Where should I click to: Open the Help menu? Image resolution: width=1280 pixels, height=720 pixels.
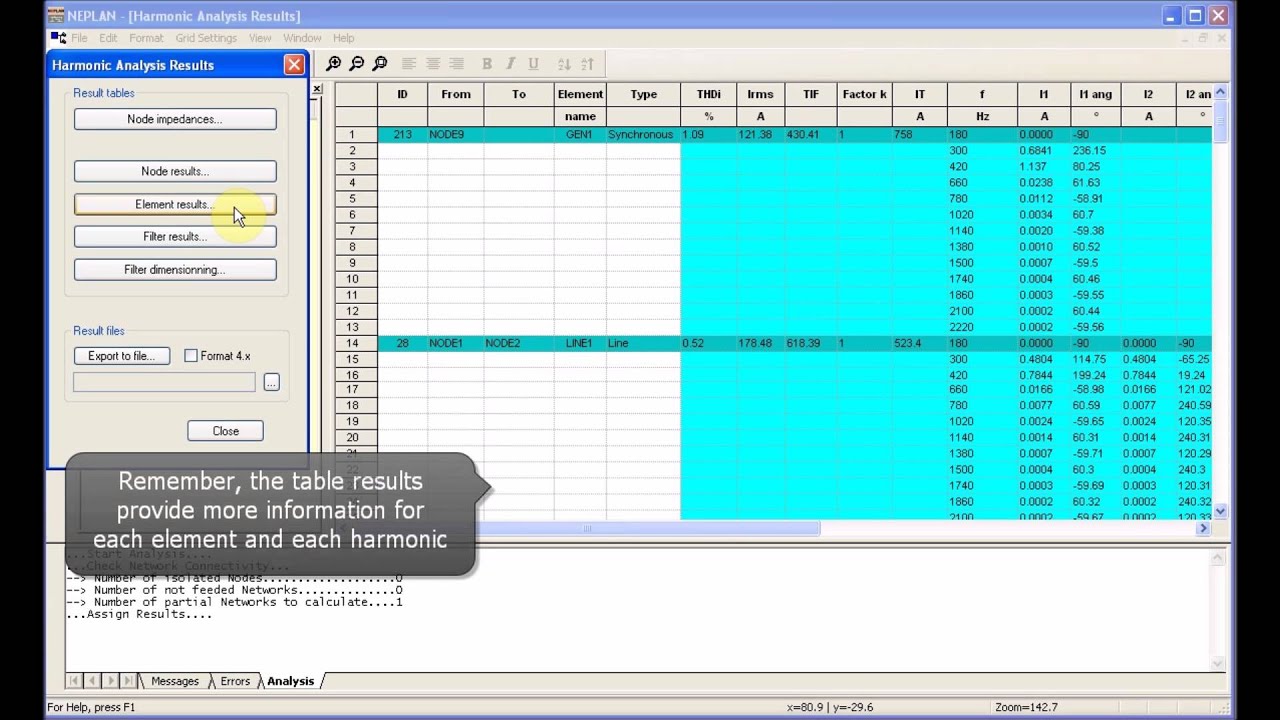coord(343,38)
